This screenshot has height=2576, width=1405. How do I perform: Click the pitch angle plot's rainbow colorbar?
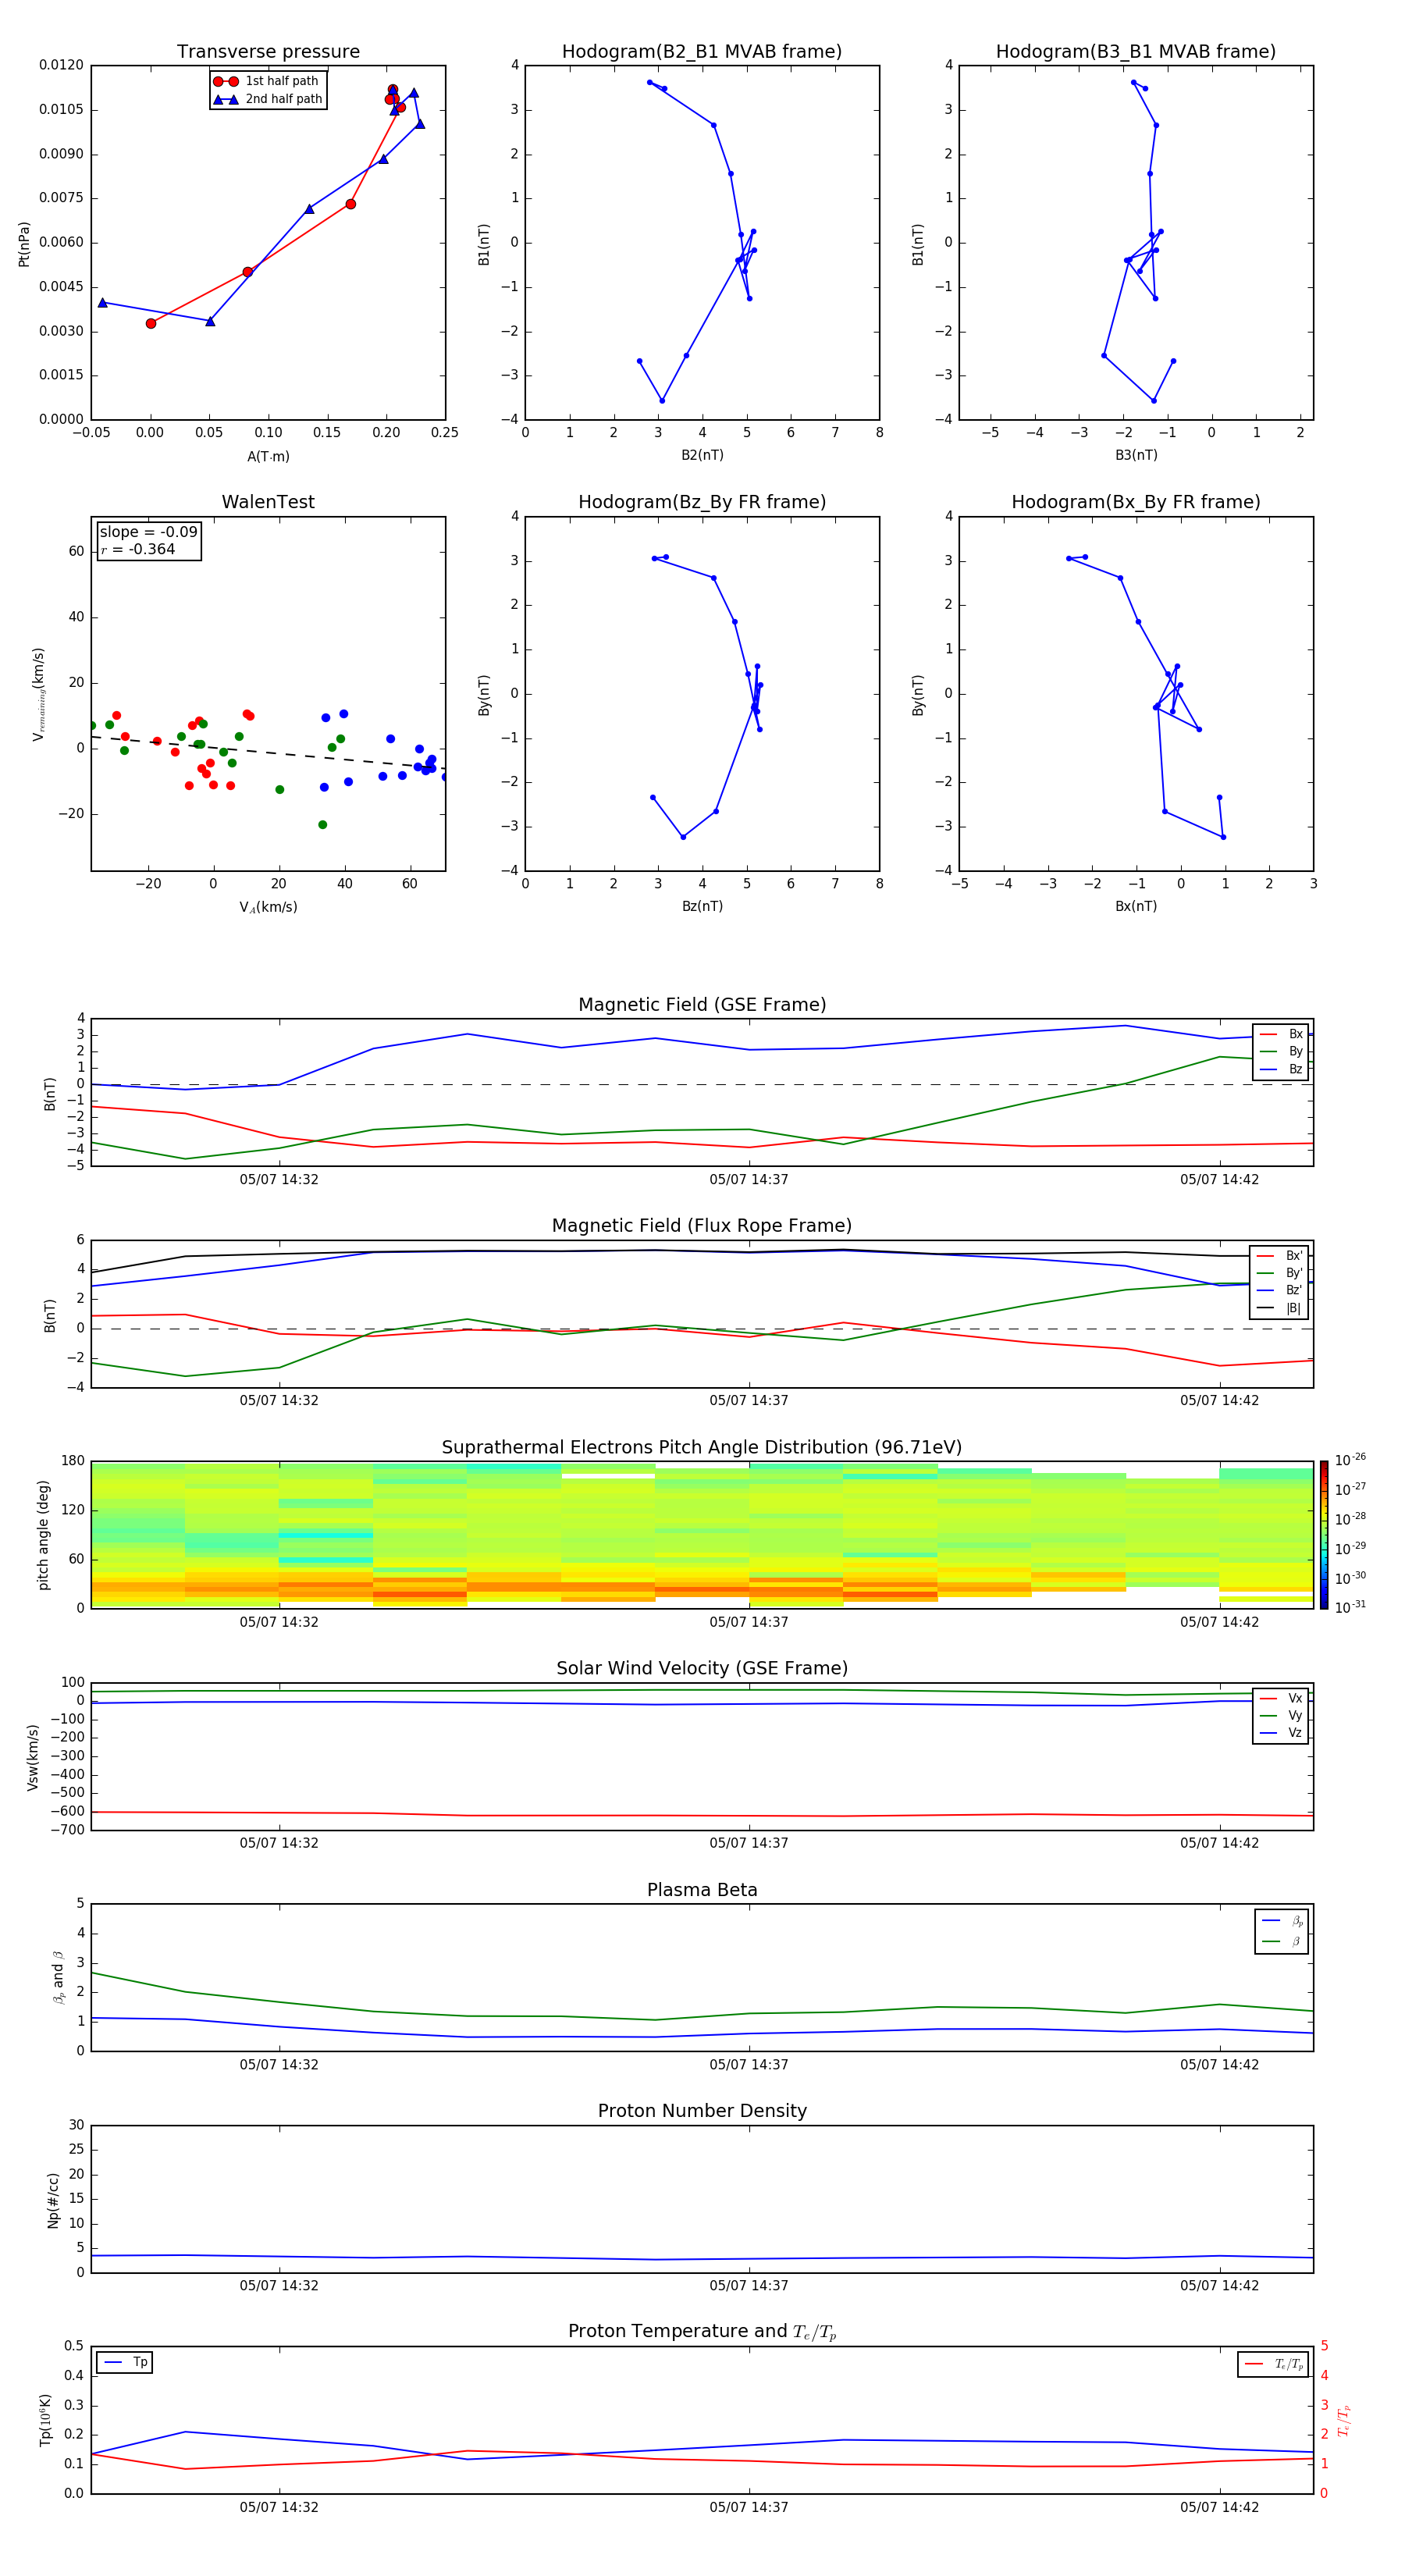coord(1323,1535)
